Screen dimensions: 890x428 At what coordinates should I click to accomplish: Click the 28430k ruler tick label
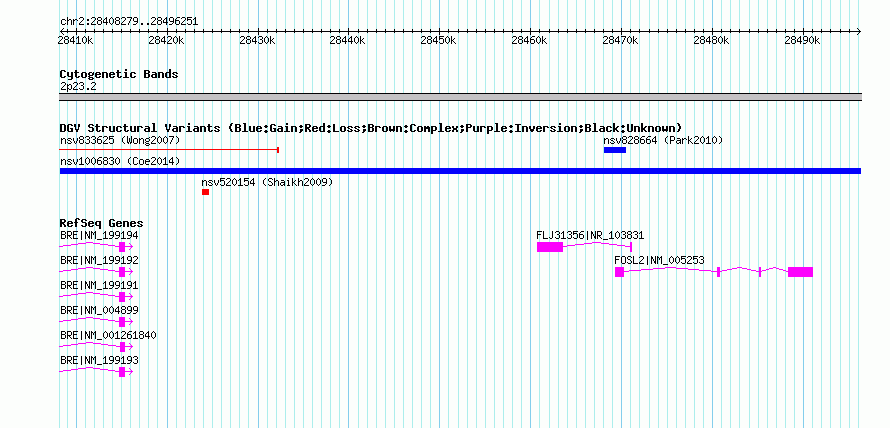[257, 40]
